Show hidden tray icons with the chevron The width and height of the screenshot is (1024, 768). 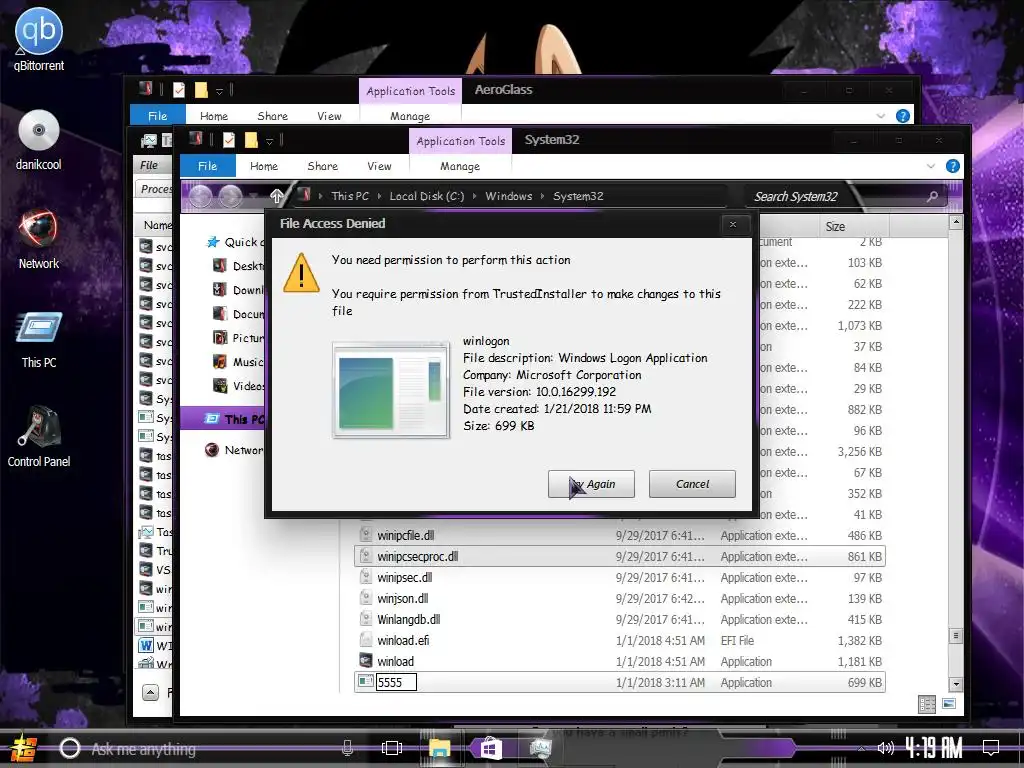click(x=862, y=749)
